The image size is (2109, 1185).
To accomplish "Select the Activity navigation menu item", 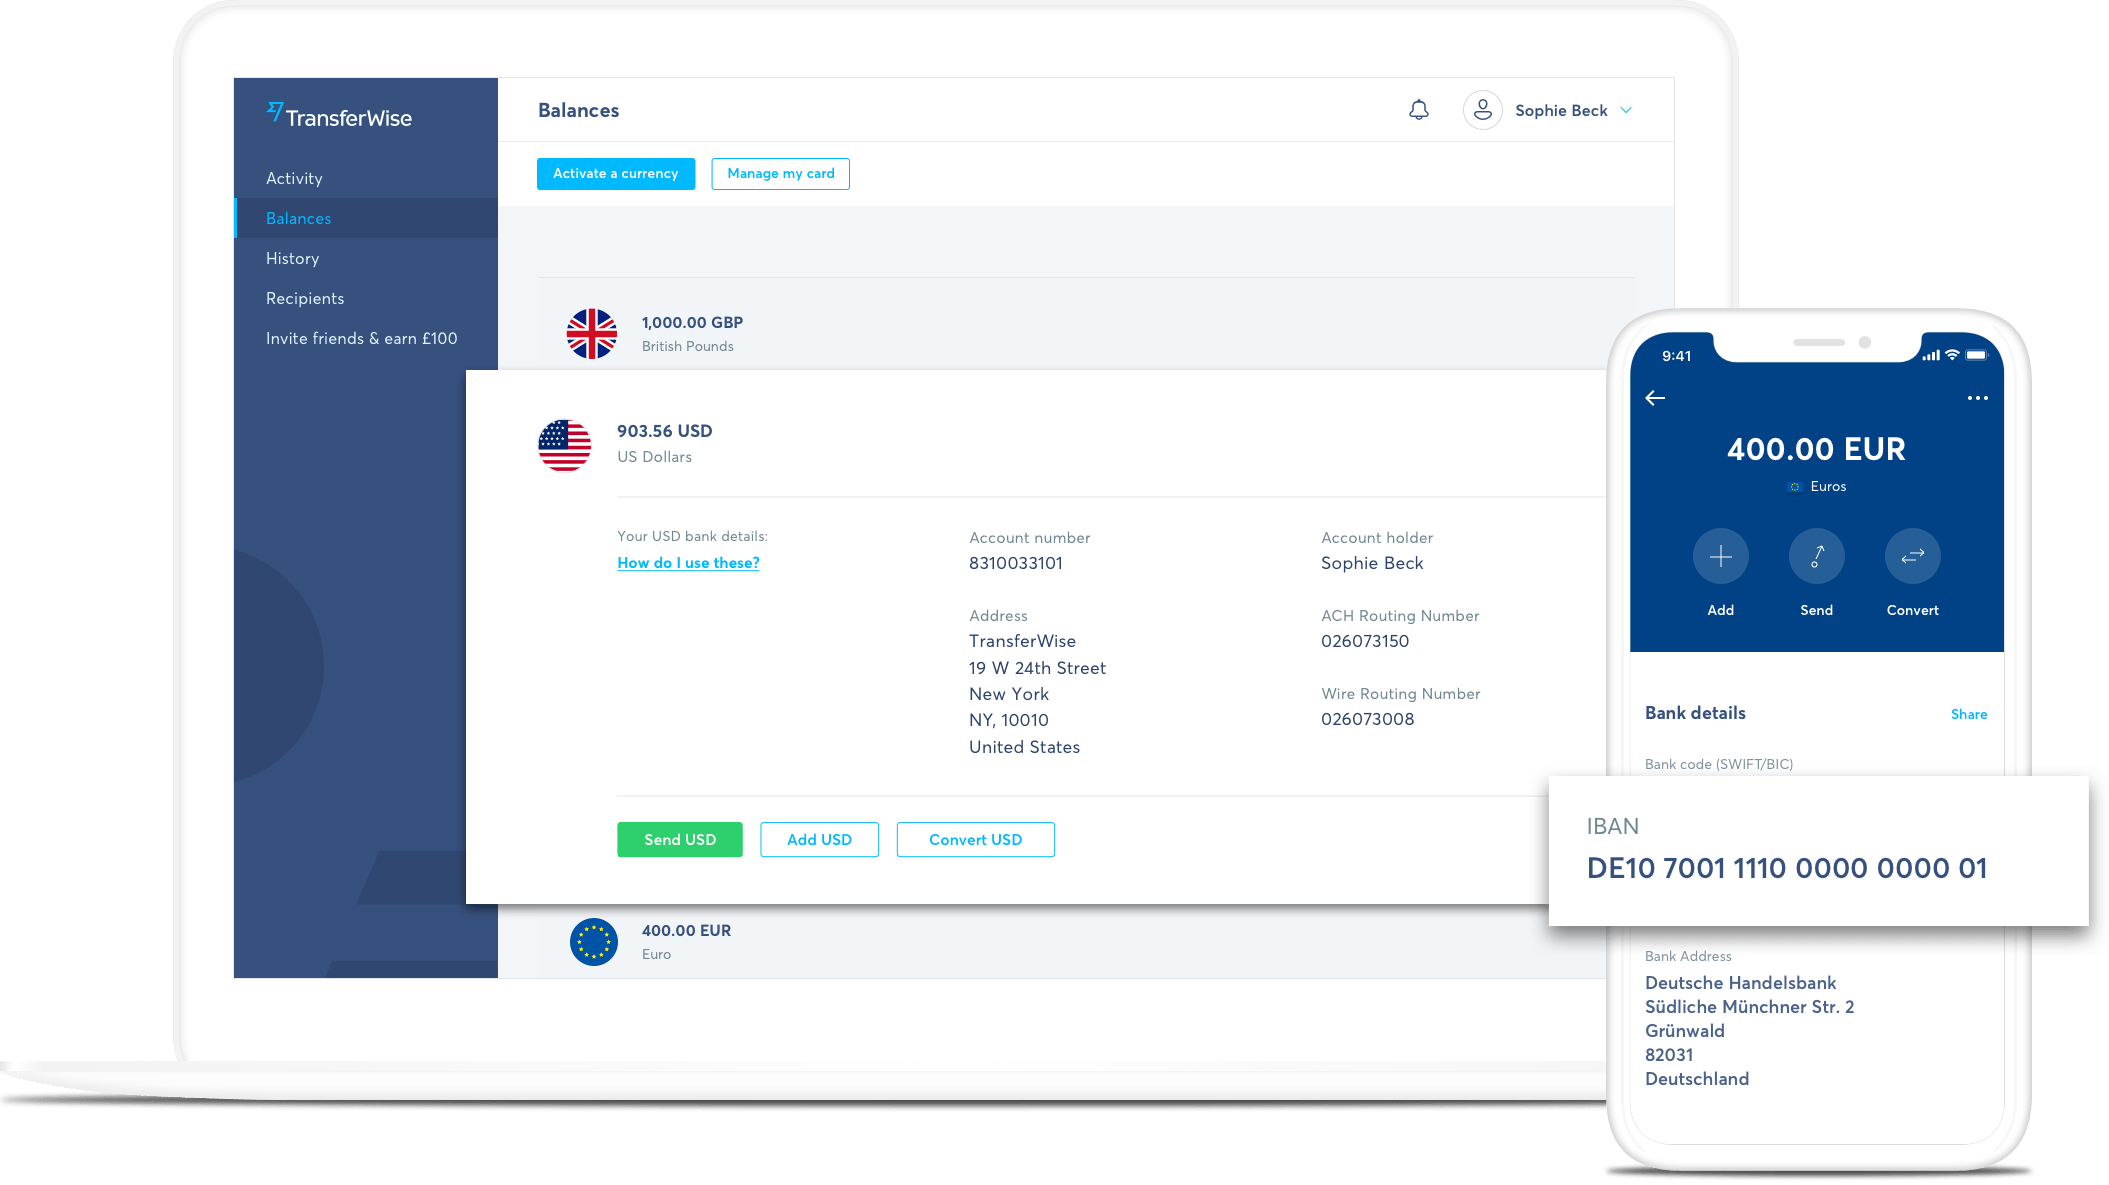I will point(293,178).
